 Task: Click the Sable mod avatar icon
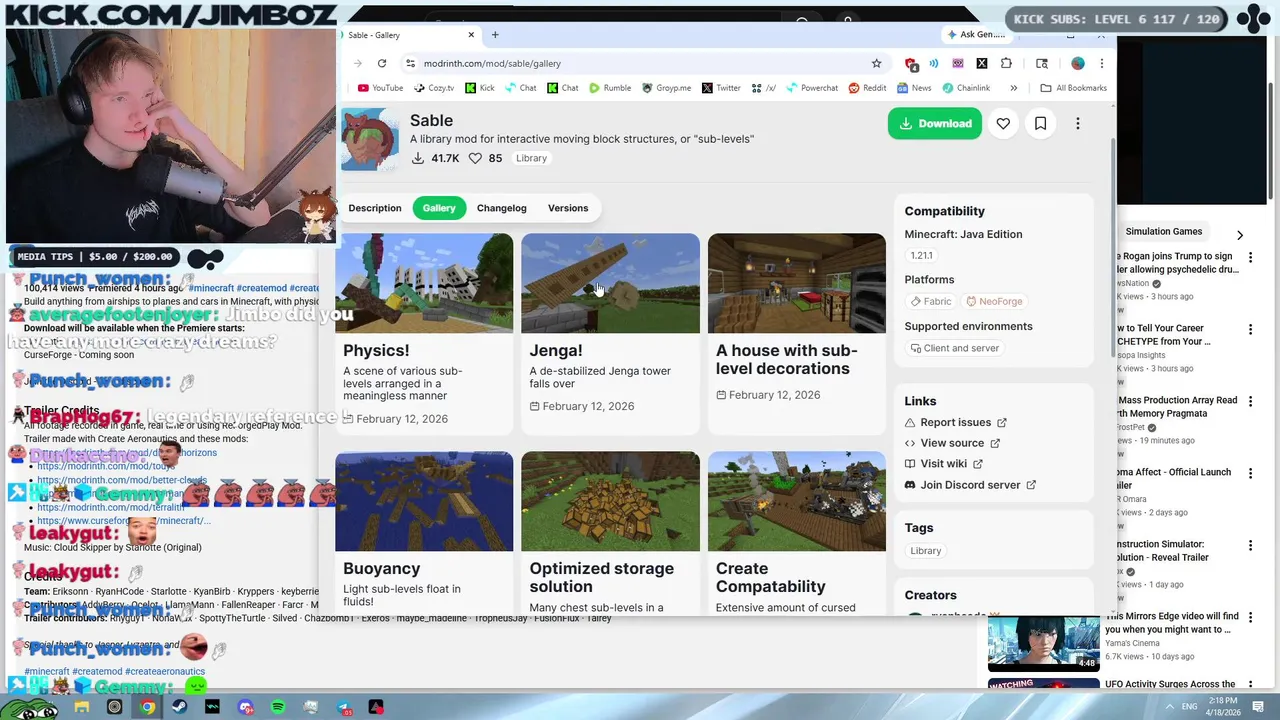(x=370, y=139)
